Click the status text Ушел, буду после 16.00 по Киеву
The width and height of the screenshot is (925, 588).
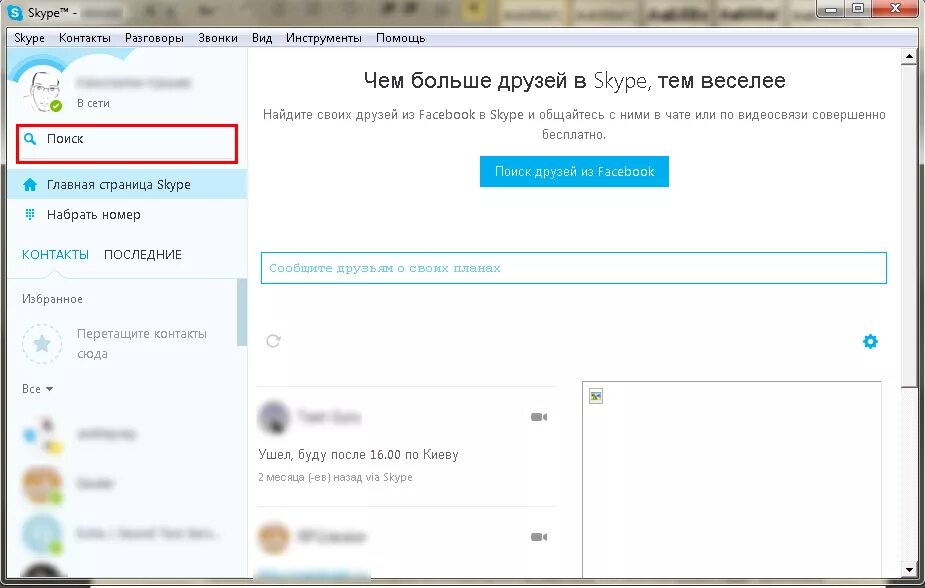(x=358, y=455)
